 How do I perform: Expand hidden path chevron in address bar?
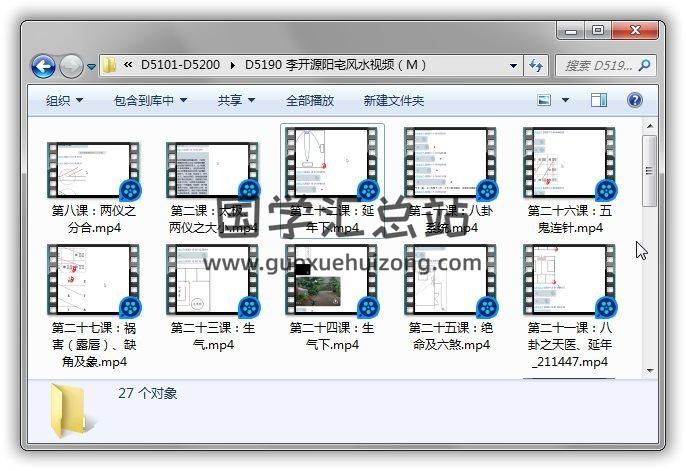pyautogui.click(x=128, y=65)
